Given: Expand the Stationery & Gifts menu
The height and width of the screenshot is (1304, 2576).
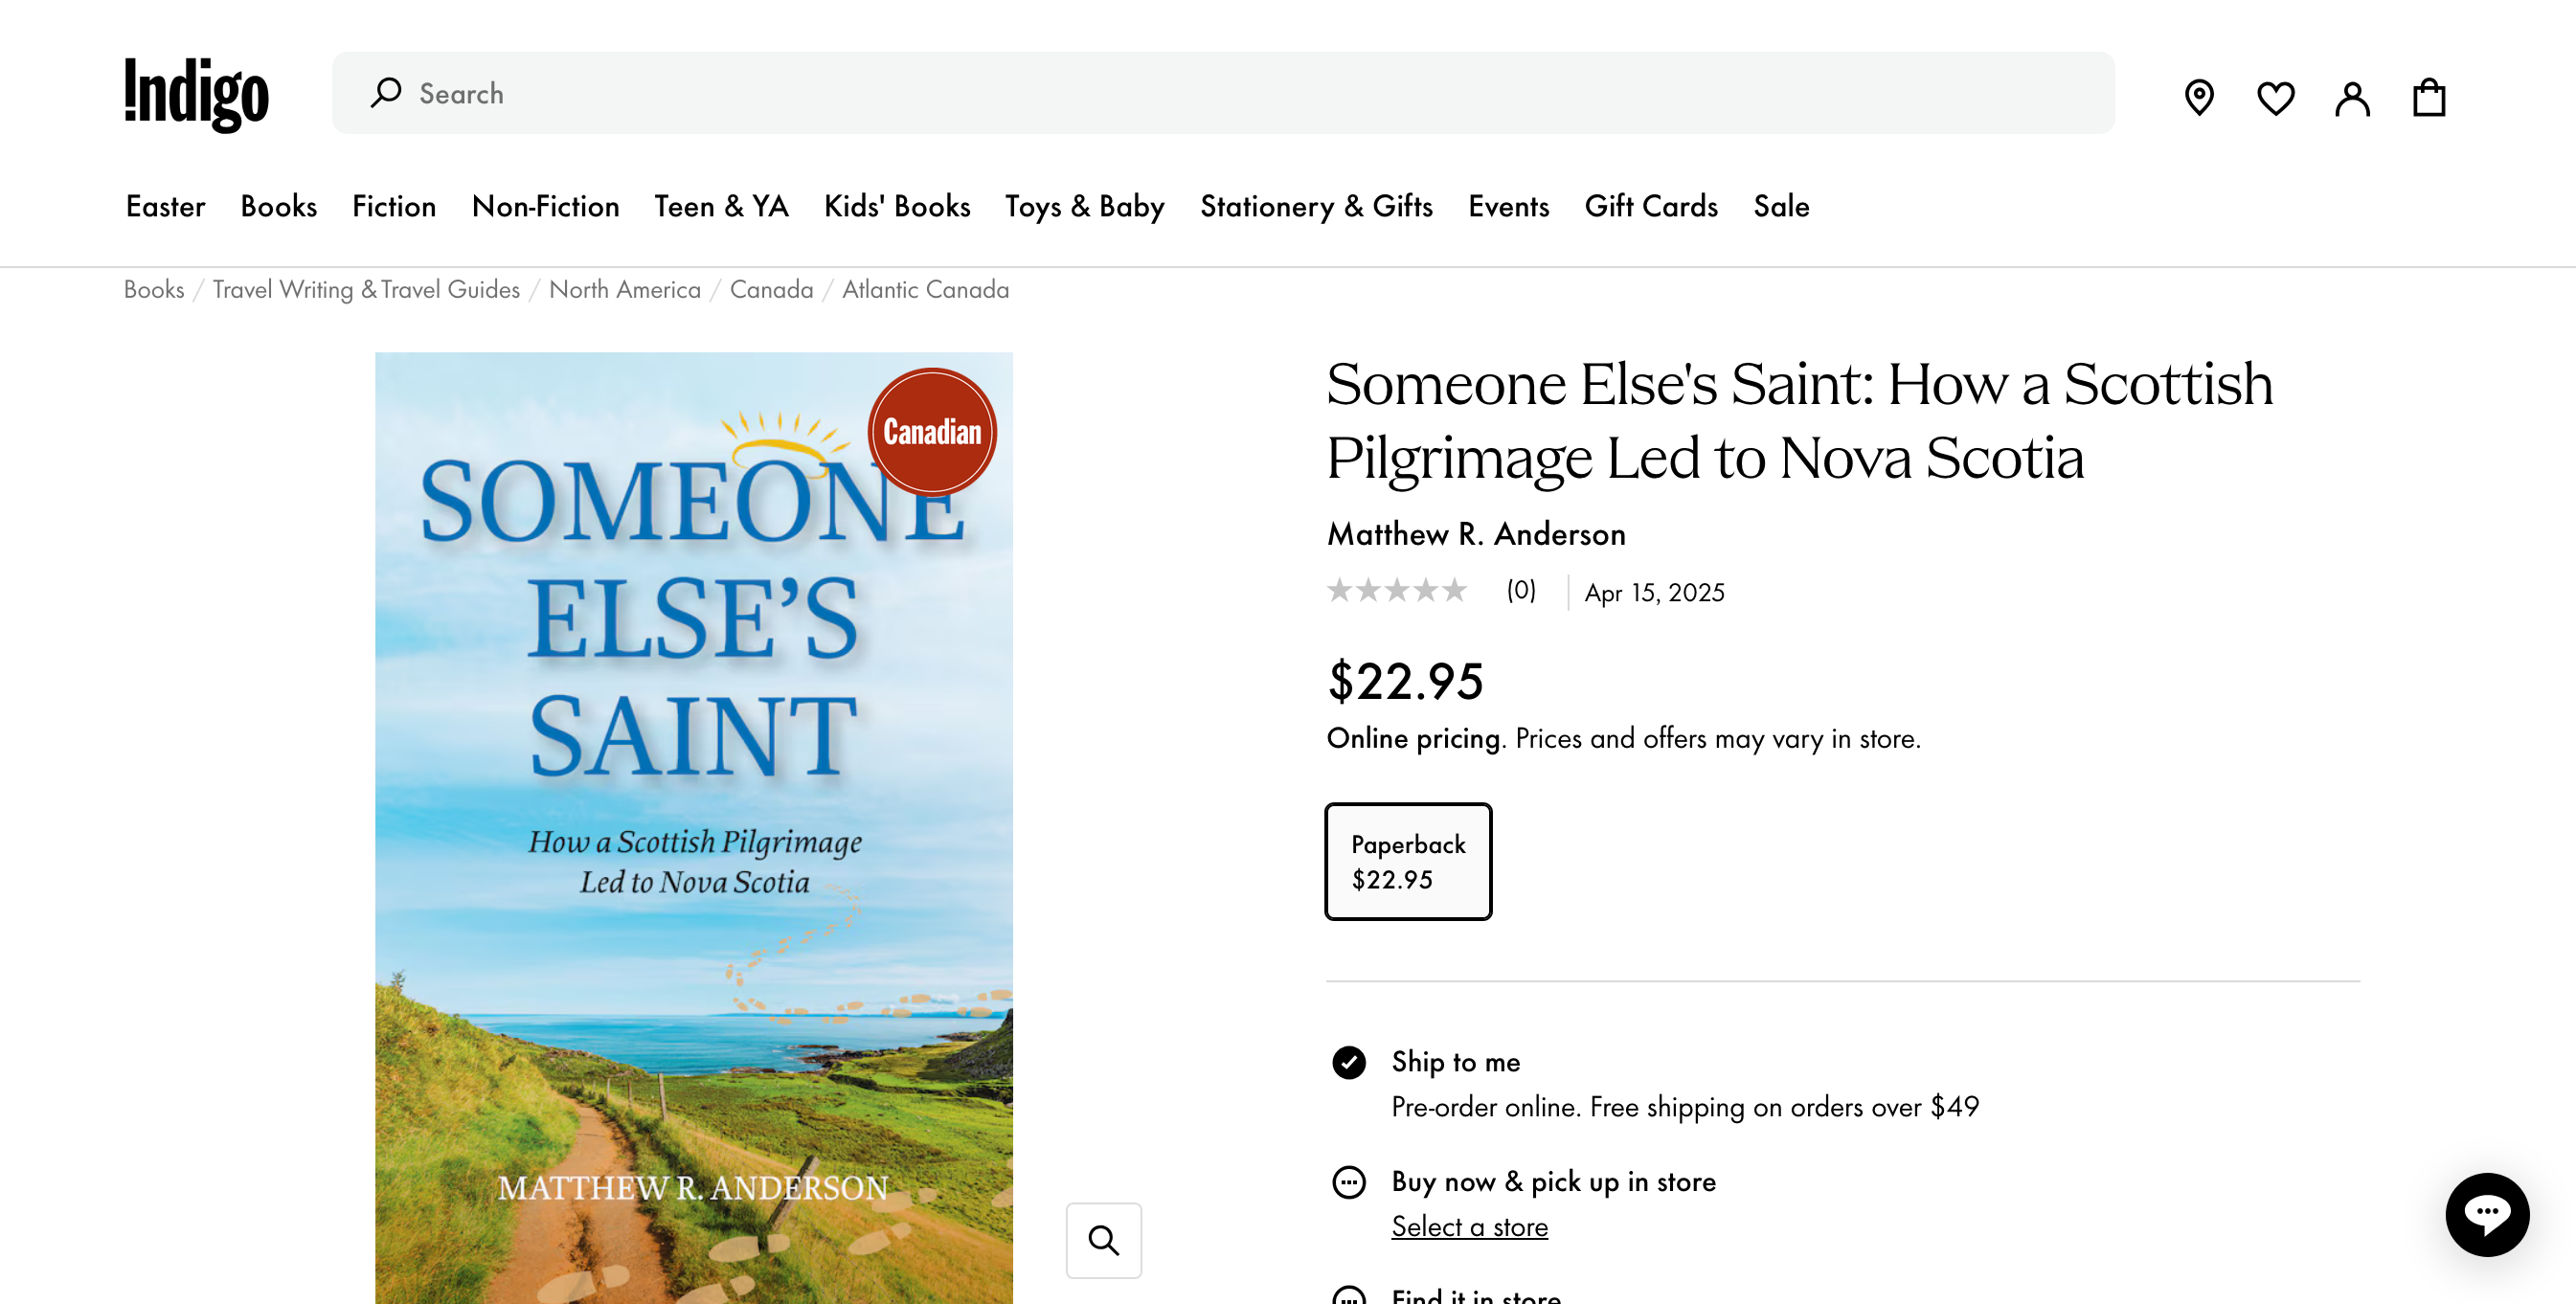Looking at the screenshot, I should click(x=1316, y=206).
